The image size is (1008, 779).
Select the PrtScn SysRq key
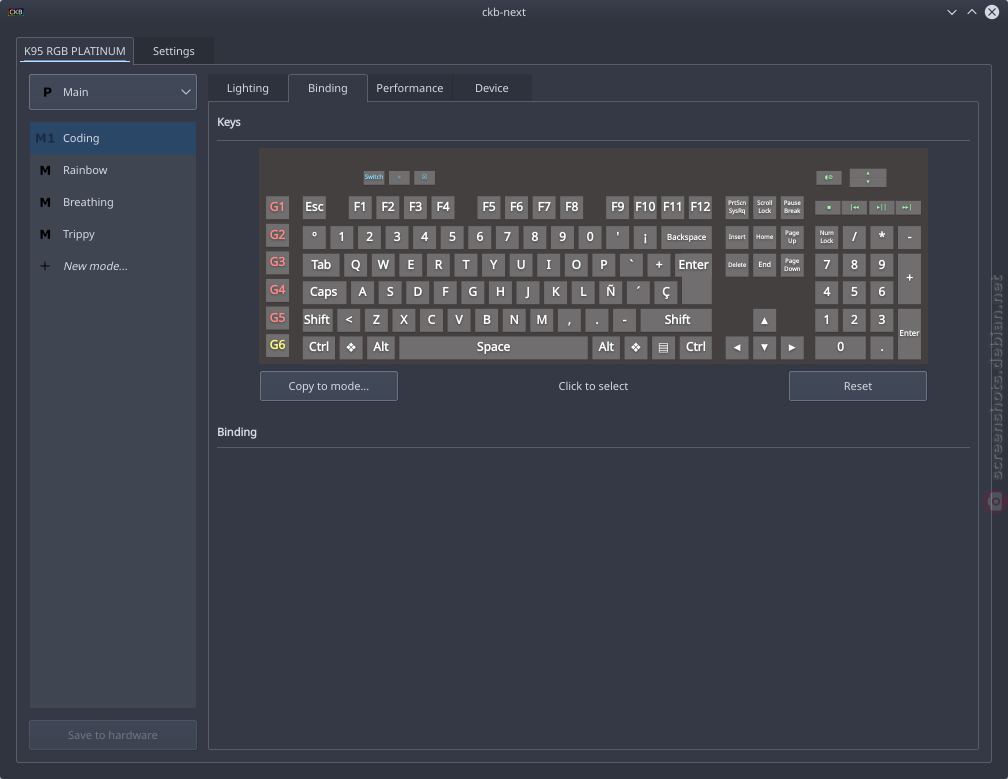click(737, 207)
